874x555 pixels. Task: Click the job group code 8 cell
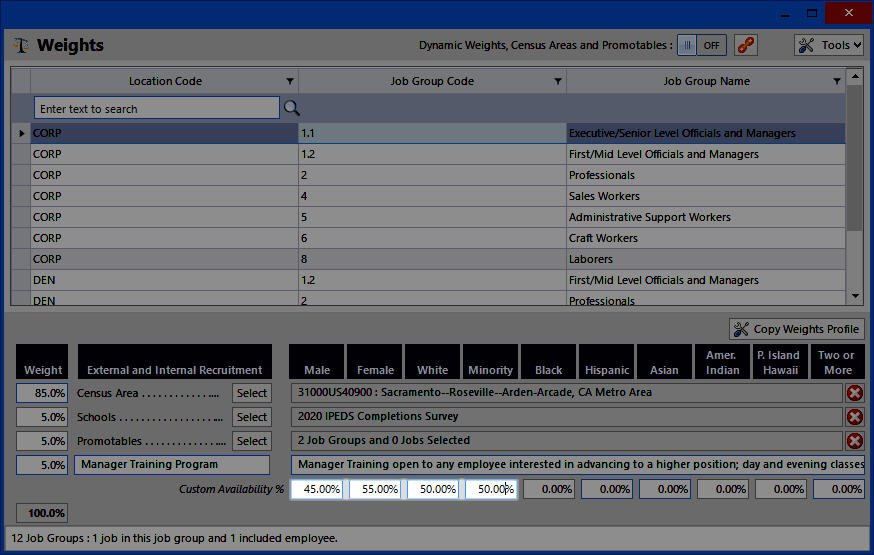432,259
